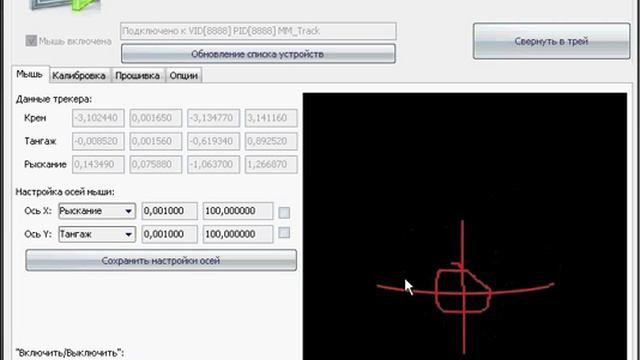This screenshot has width=640, height=360.
Task: Click the black tracker trace canvas
Action: coord(465,226)
